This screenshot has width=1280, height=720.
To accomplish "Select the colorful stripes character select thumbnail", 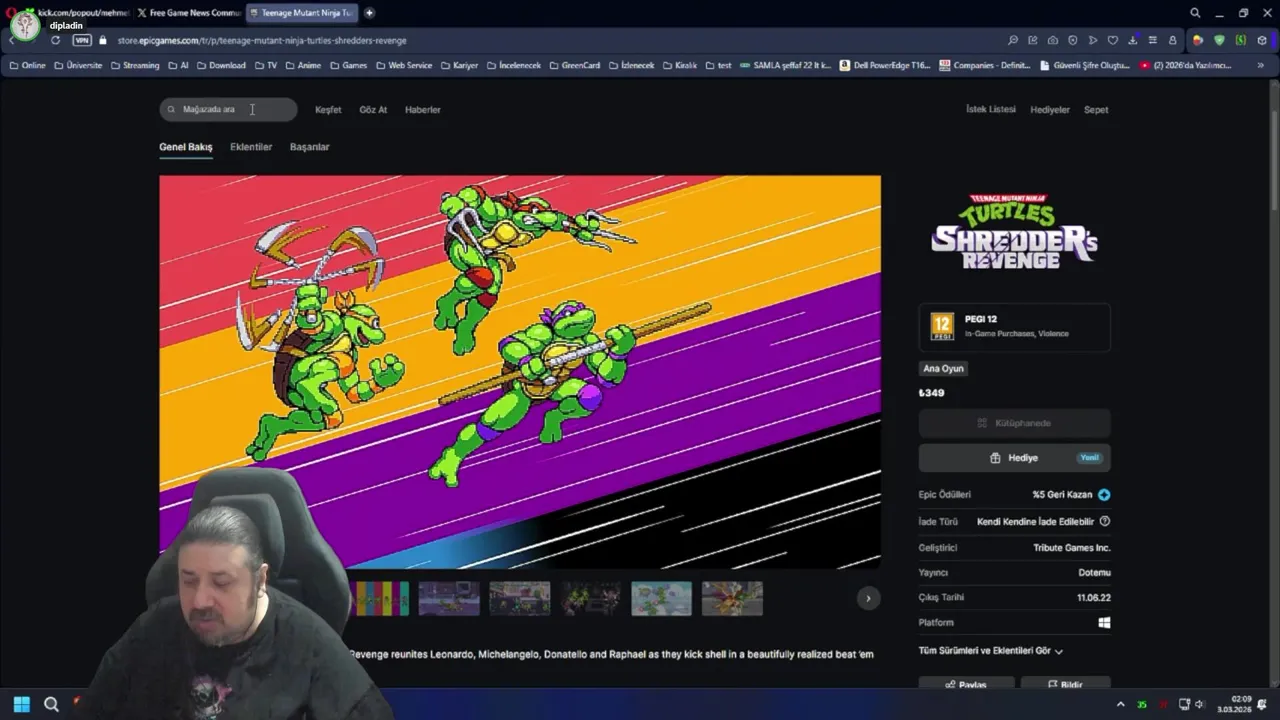I will [x=382, y=598].
